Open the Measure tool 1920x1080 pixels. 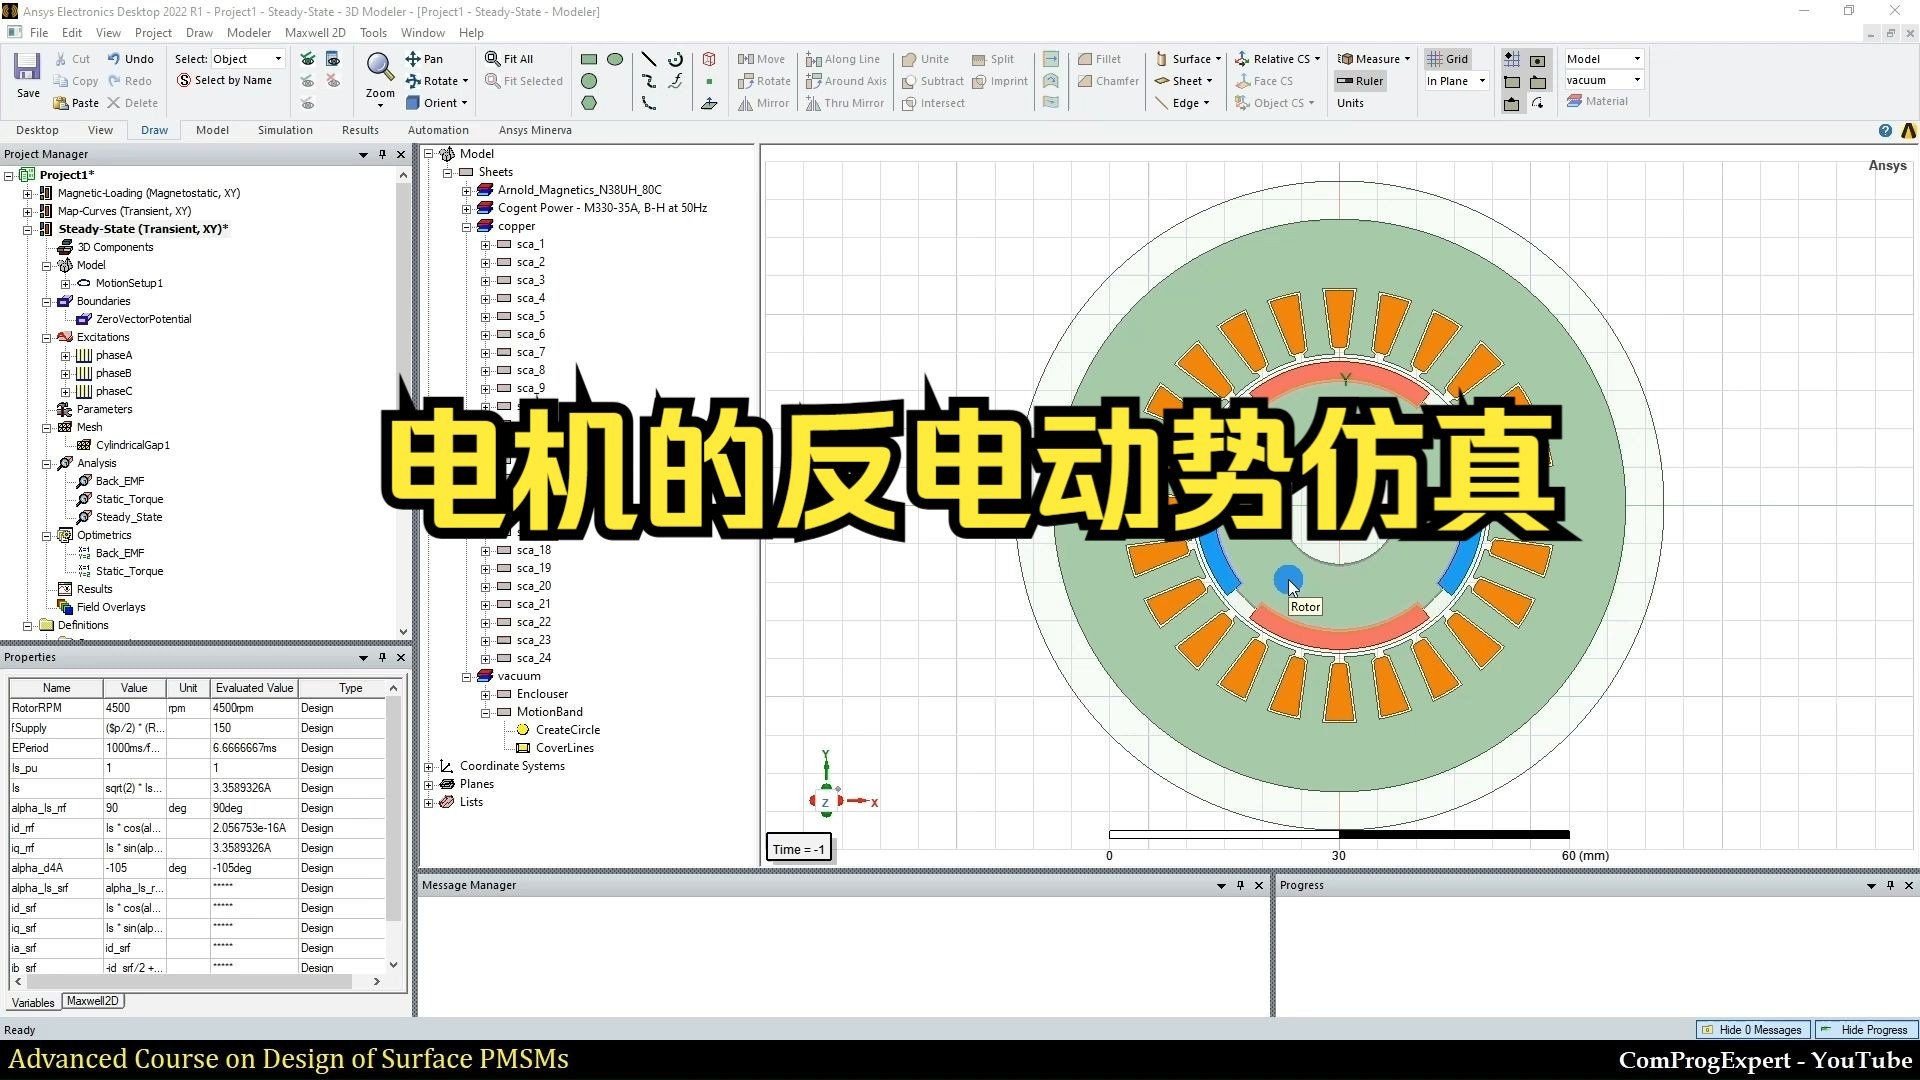click(x=1372, y=58)
